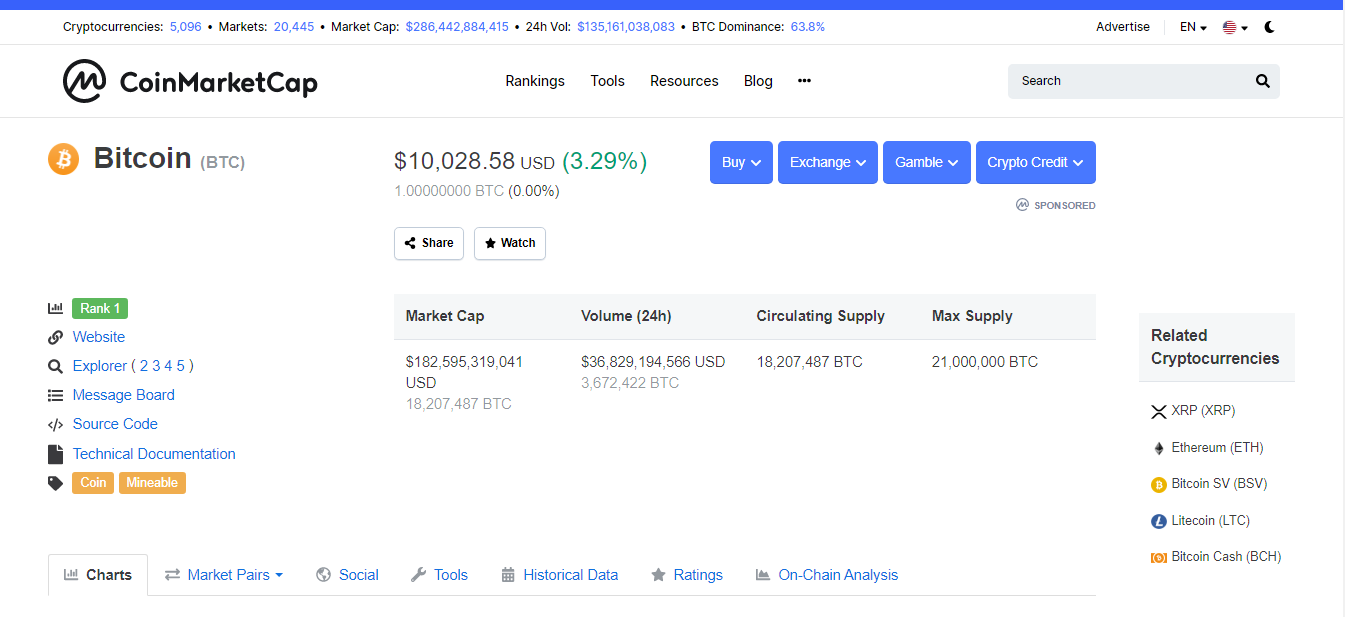Open the Rankings menu
This screenshot has height=617, width=1345.
(x=535, y=81)
